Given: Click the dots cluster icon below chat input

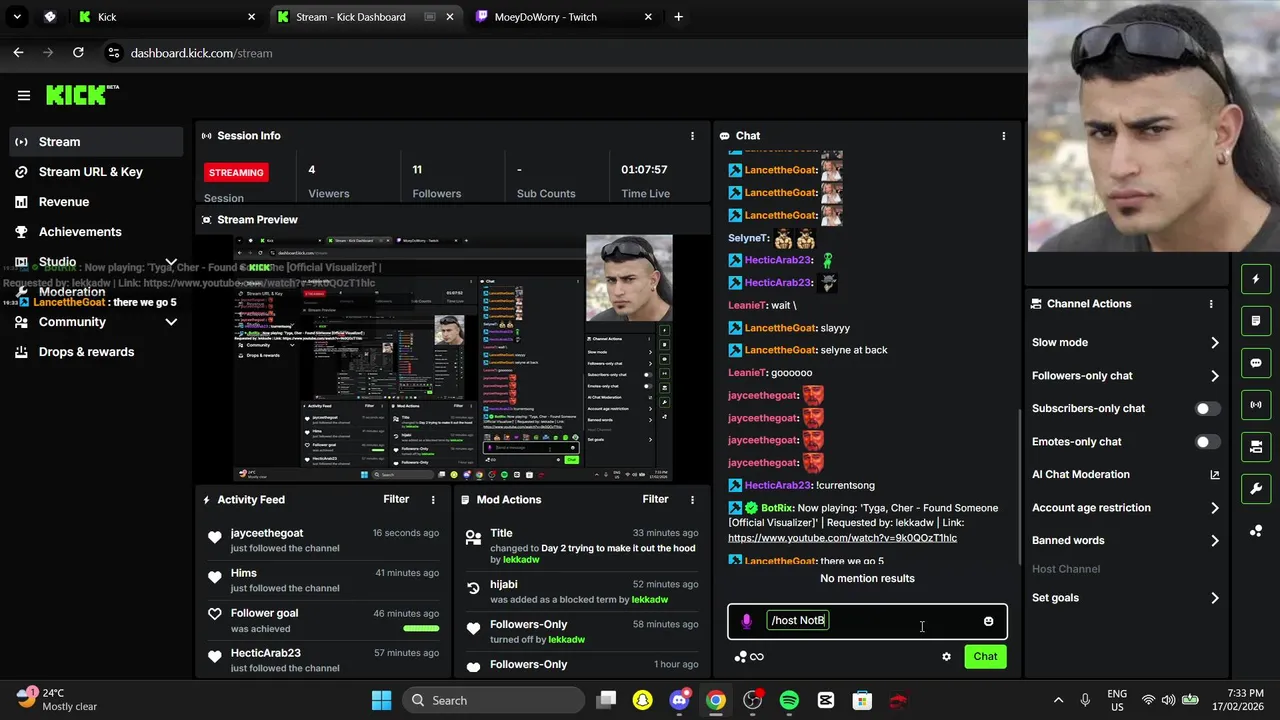Looking at the screenshot, I should [x=741, y=657].
